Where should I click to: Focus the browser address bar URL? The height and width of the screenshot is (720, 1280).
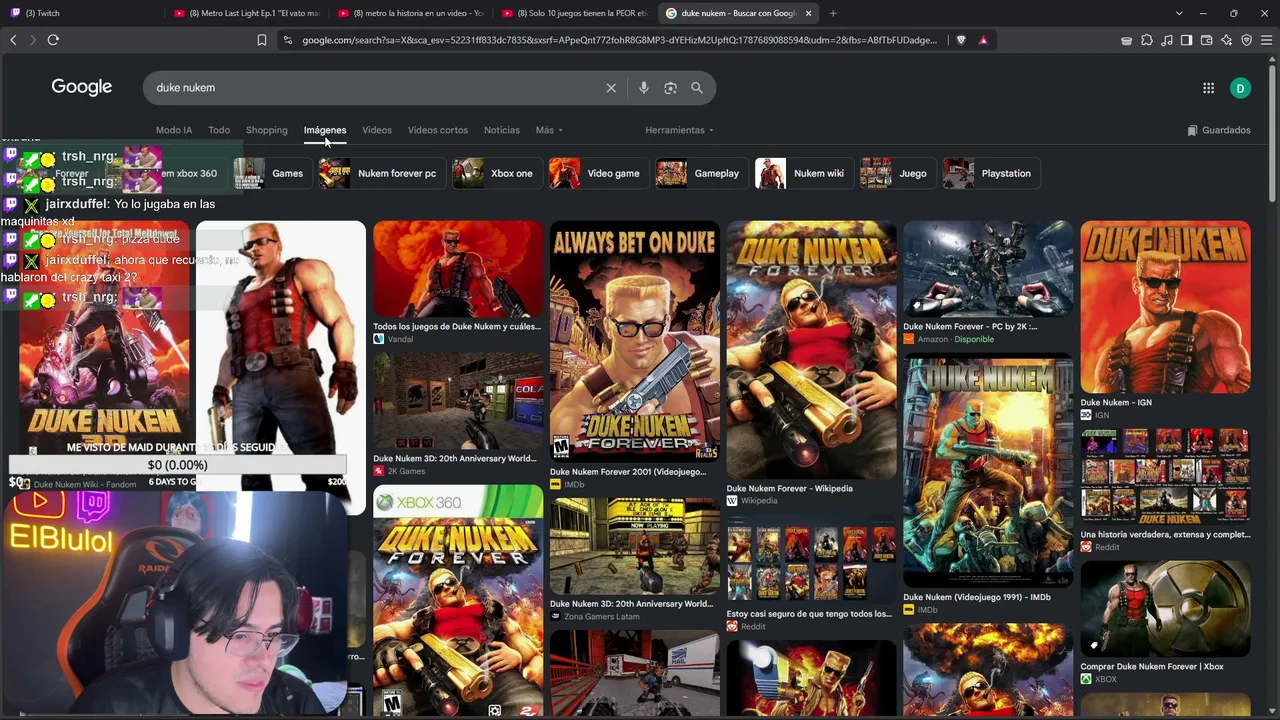[620, 40]
